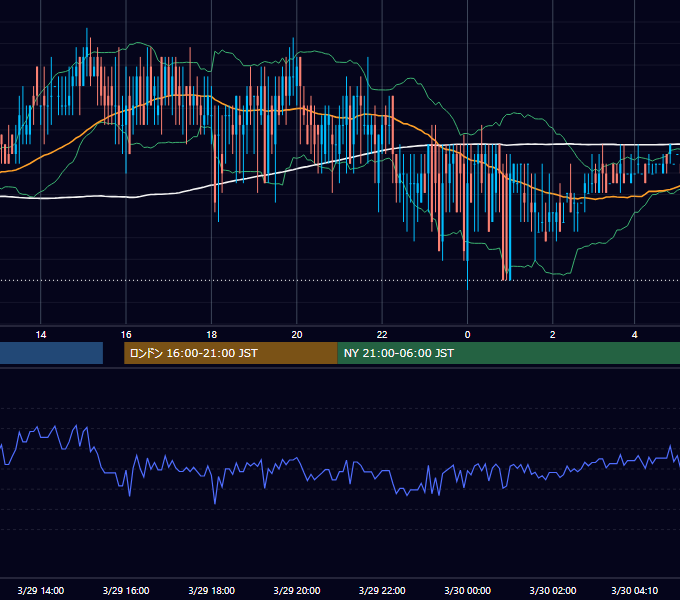Viewport: 680px width, 600px height.
Task: Click the 14 hour label on chart axis
Action: click(41, 335)
